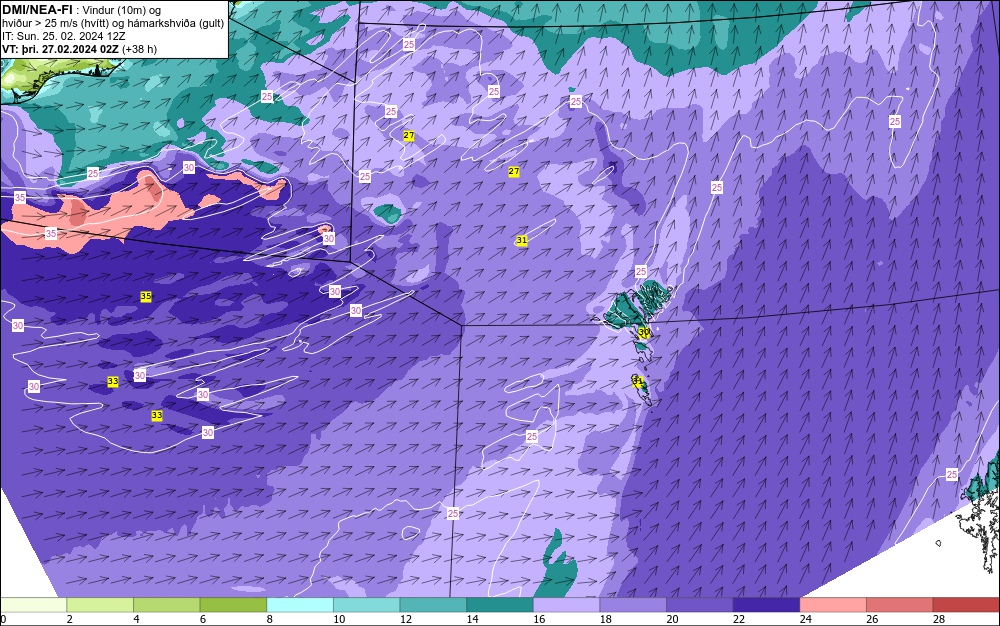Image resolution: width=1000 pixels, height=626 pixels.
Task: Click the 10–12 m/s turquoise legend swatch
Action: 366,605
